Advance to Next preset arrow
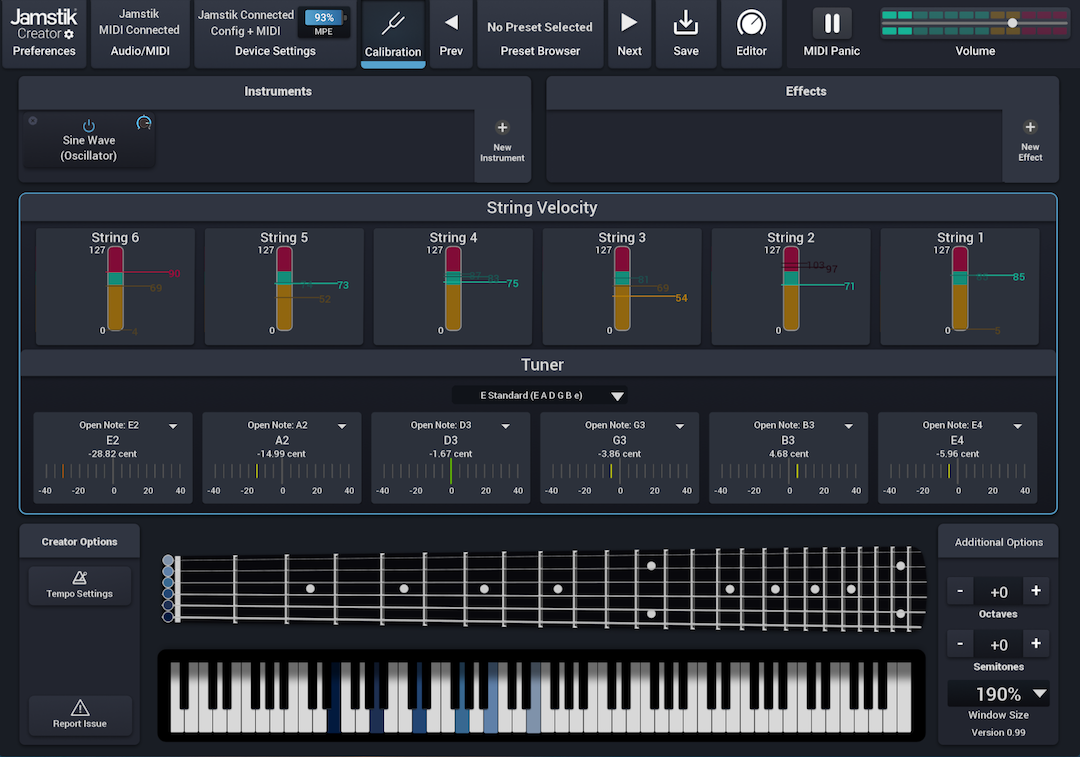 click(629, 33)
